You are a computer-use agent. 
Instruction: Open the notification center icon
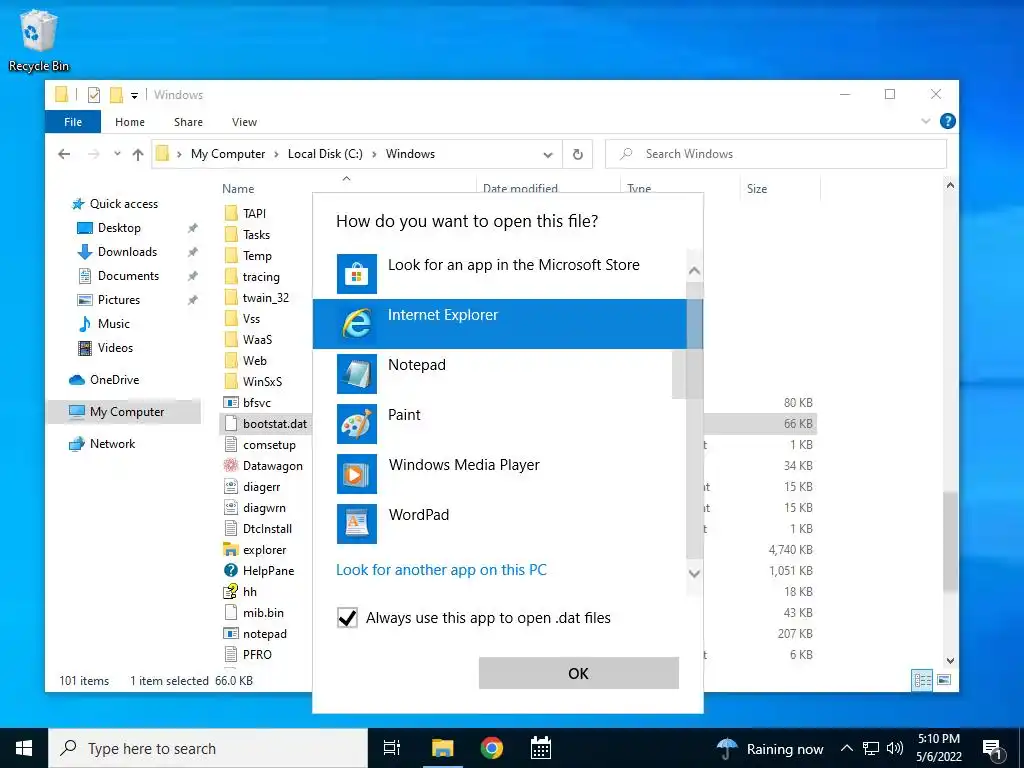pos(993,749)
